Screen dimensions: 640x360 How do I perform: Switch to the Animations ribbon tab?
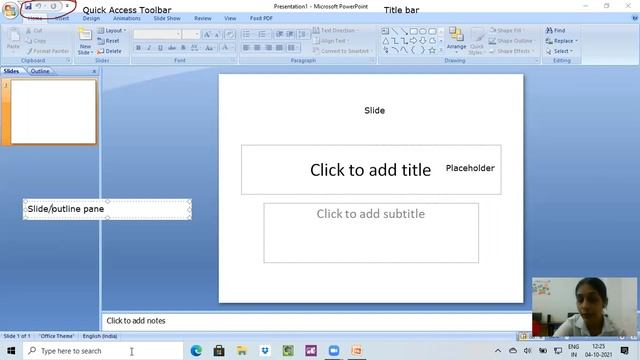pyautogui.click(x=127, y=18)
